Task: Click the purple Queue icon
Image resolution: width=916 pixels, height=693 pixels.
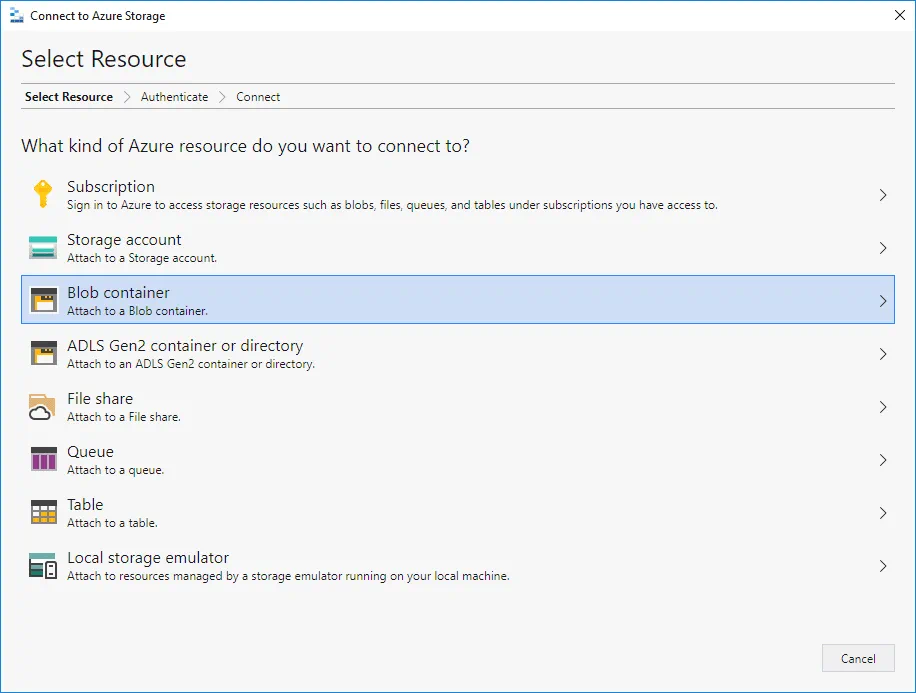Action: [x=43, y=460]
